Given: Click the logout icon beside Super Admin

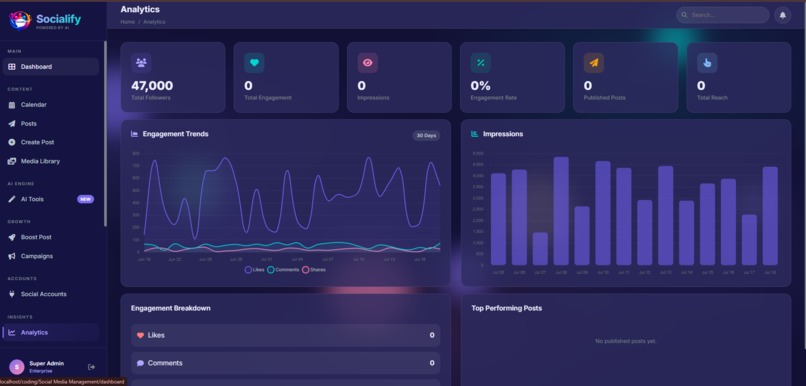Looking at the screenshot, I should pyautogui.click(x=91, y=367).
